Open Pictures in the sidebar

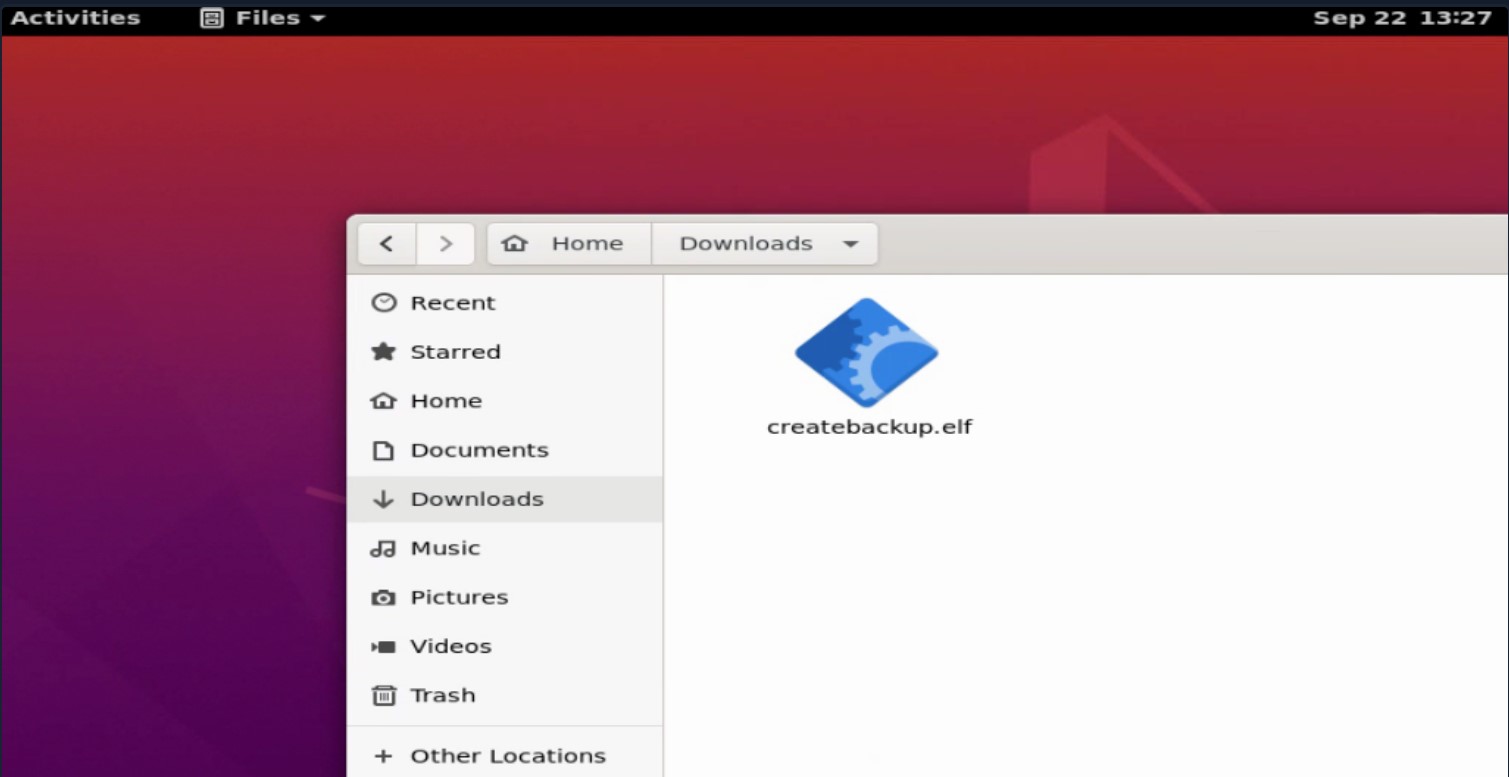click(x=505, y=597)
